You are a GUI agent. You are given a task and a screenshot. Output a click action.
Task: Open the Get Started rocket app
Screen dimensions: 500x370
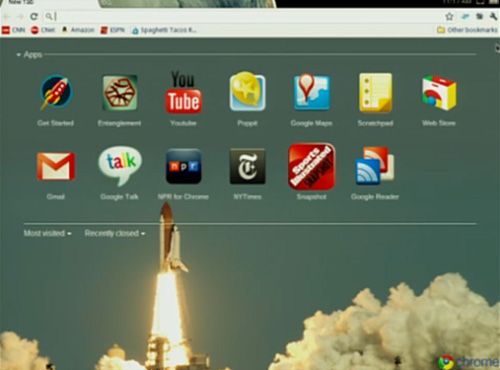[56, 92]
